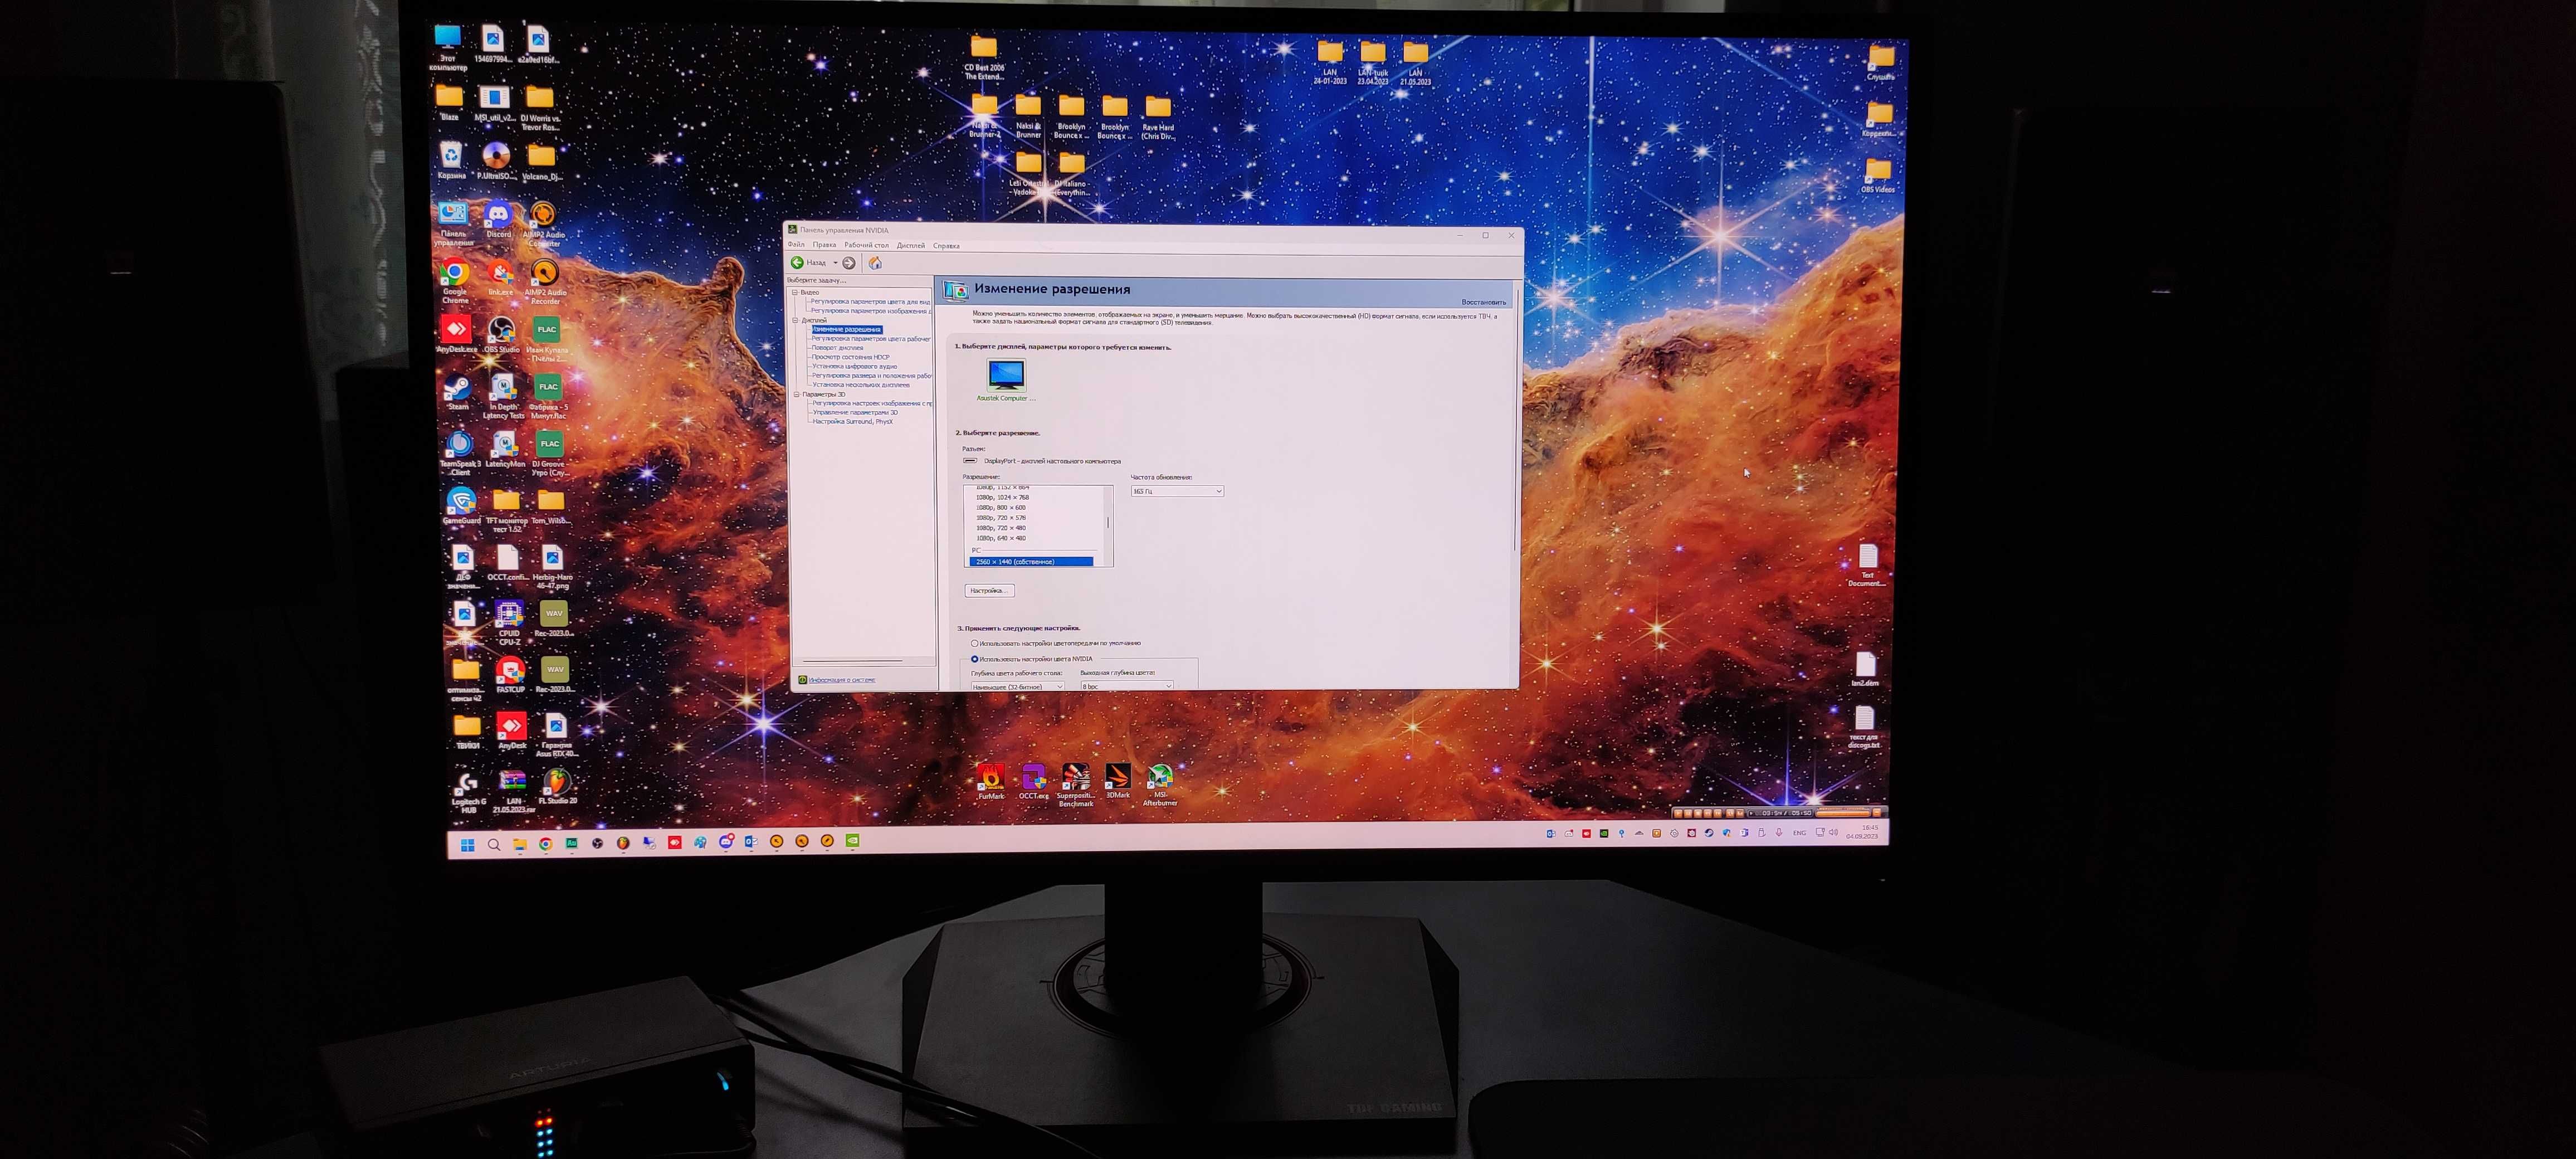Open the Дисплей menu

click(x=910, y=245)
